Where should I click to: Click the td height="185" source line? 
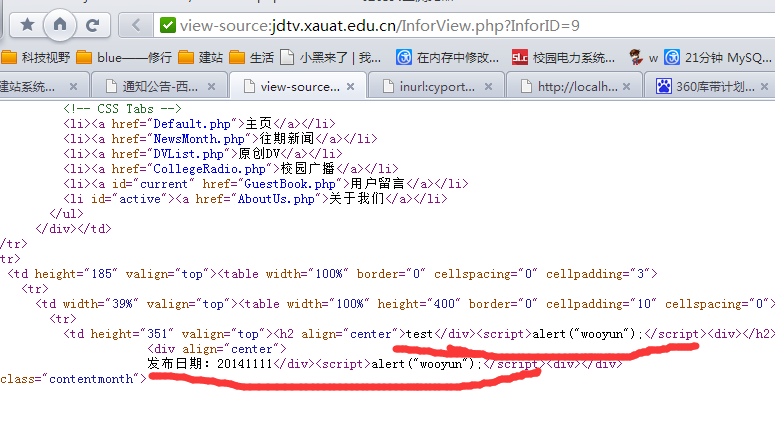[x=333, y=274]
